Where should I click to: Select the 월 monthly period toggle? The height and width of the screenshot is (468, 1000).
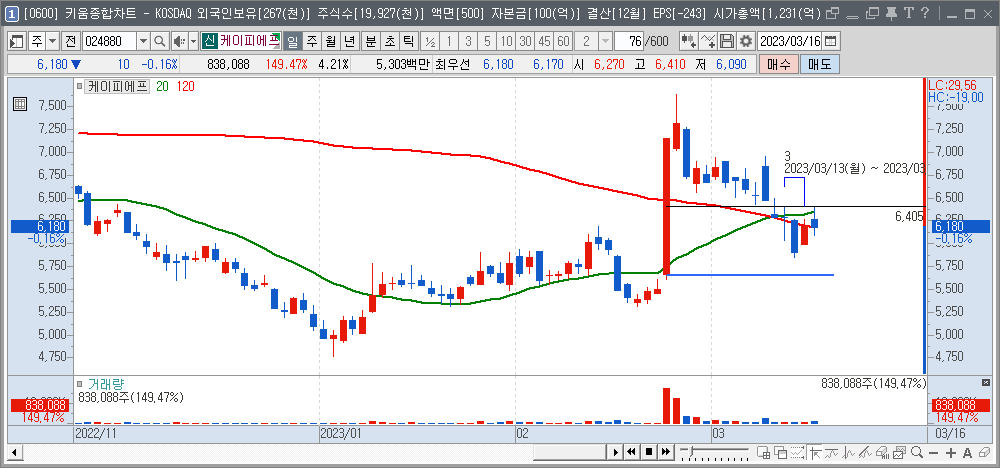(x=330, y=41)
